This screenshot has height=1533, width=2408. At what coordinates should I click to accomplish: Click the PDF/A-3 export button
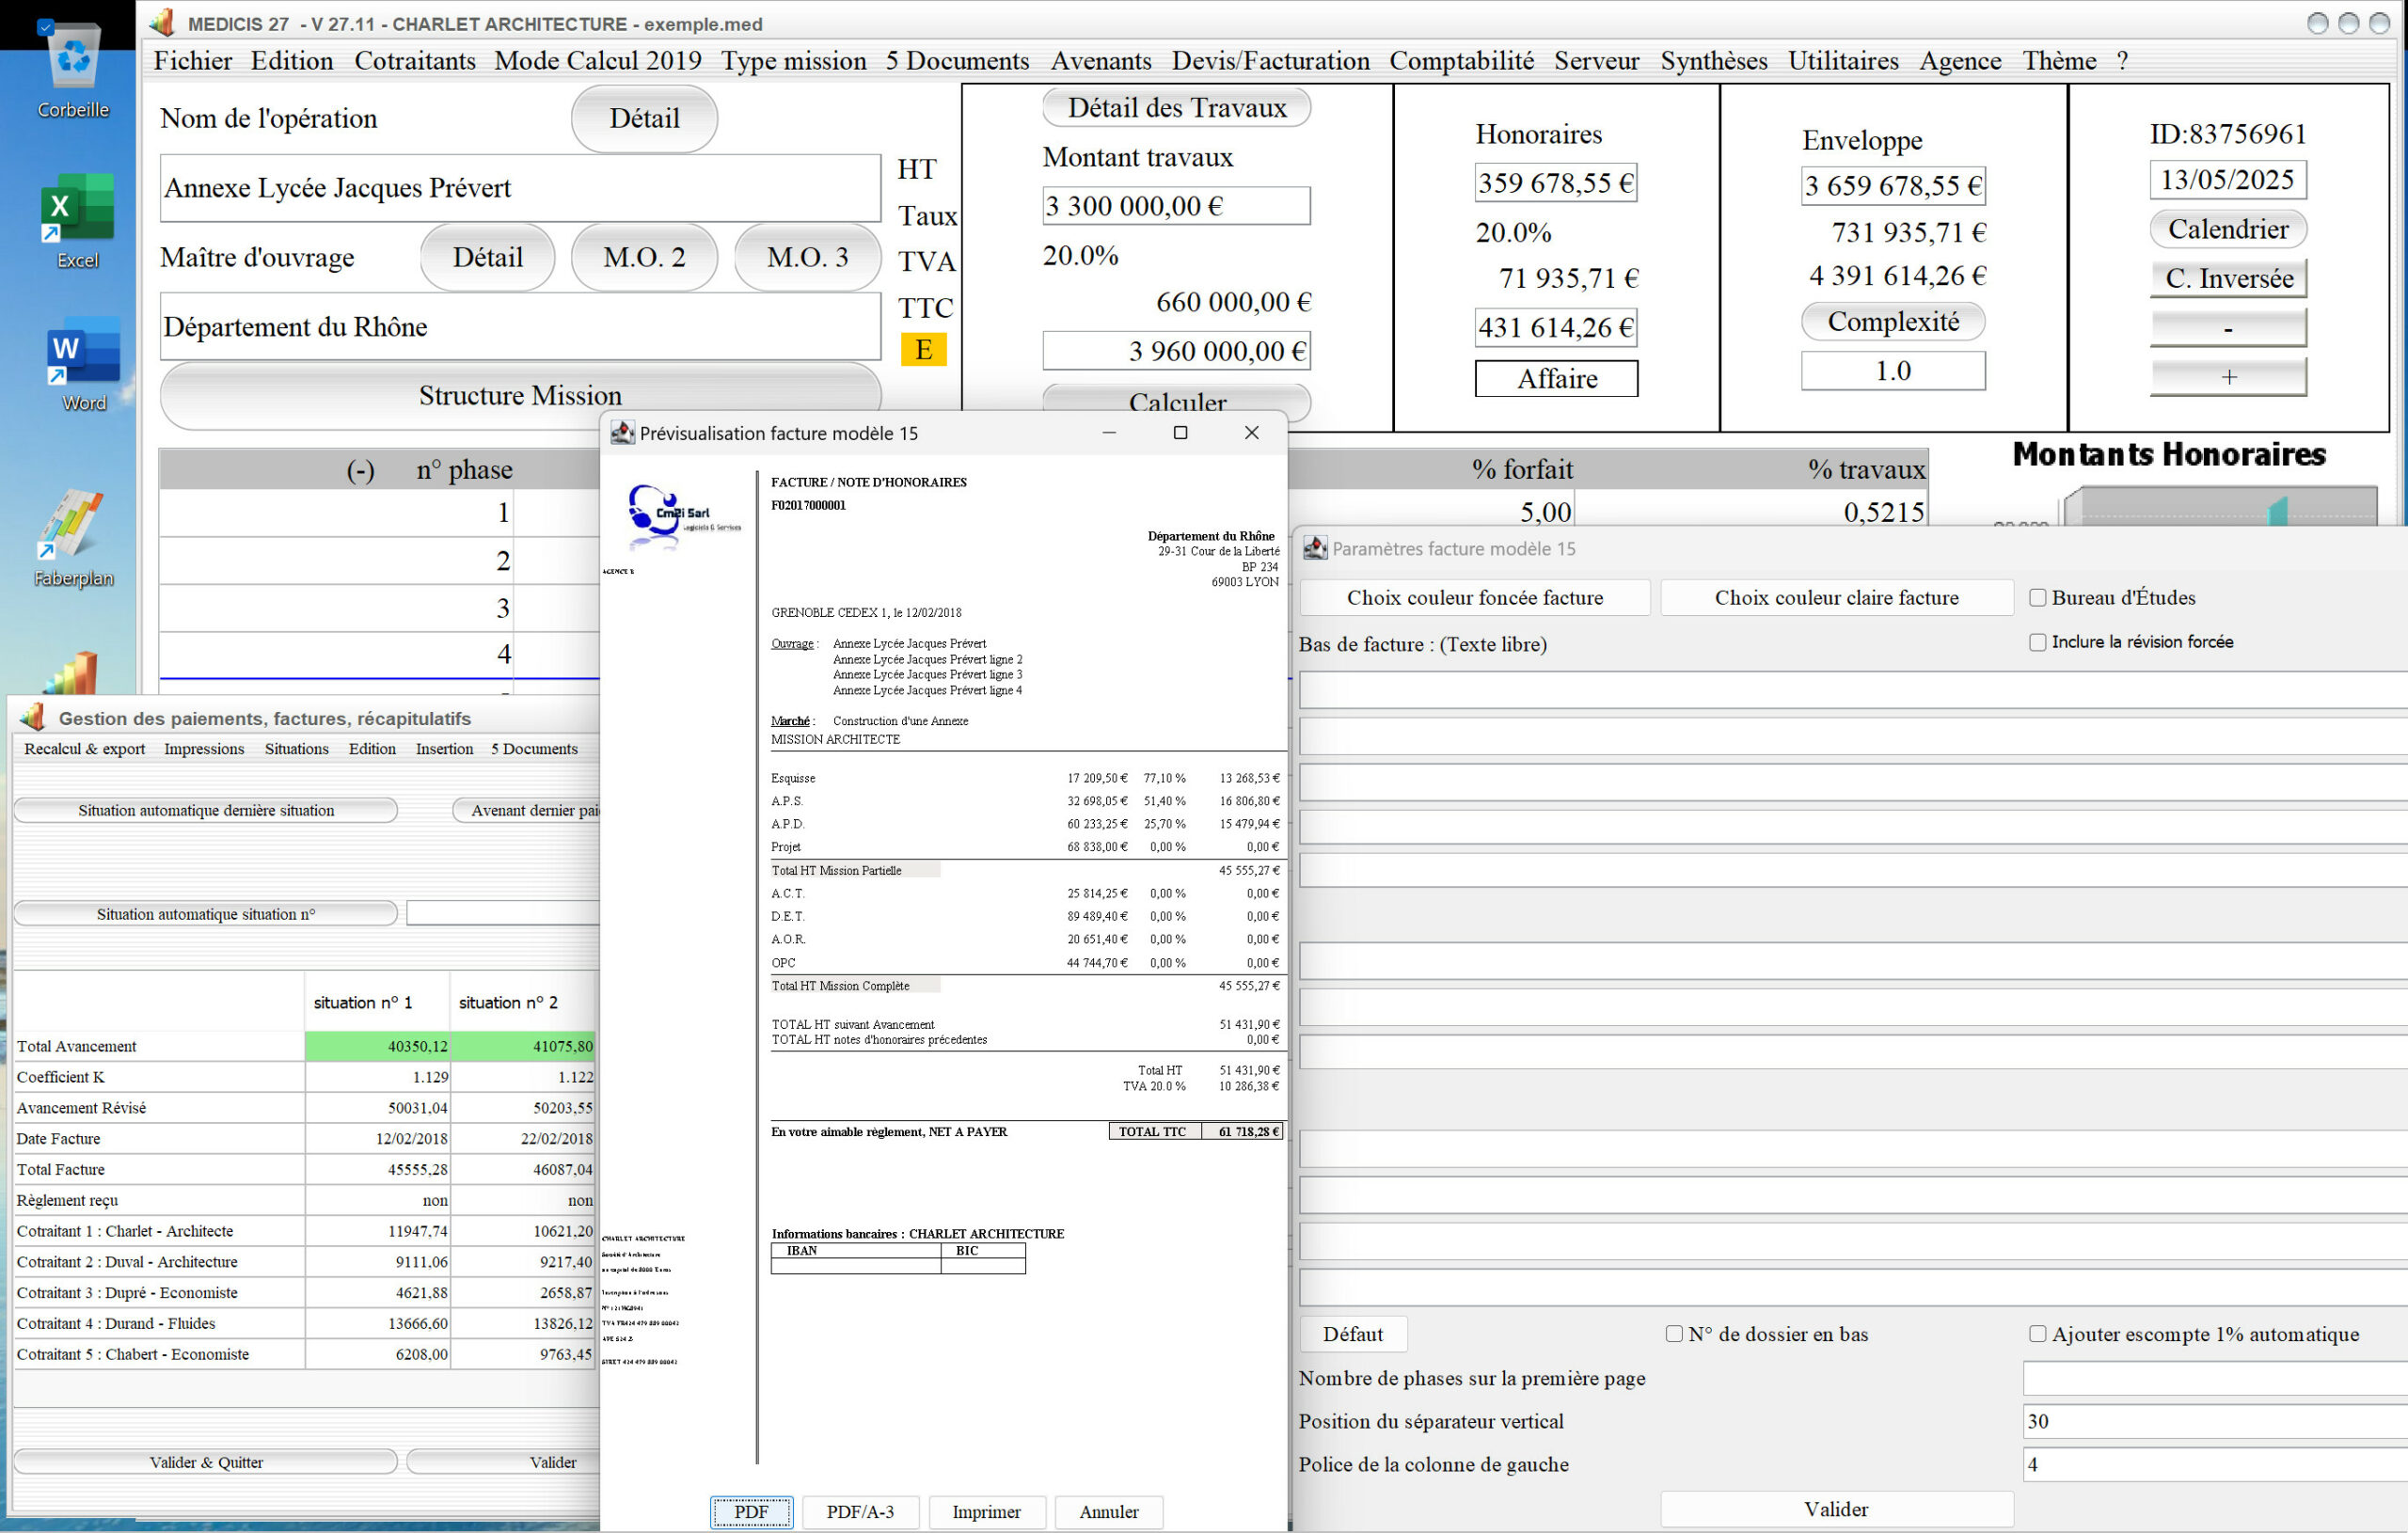[860, 1511]
